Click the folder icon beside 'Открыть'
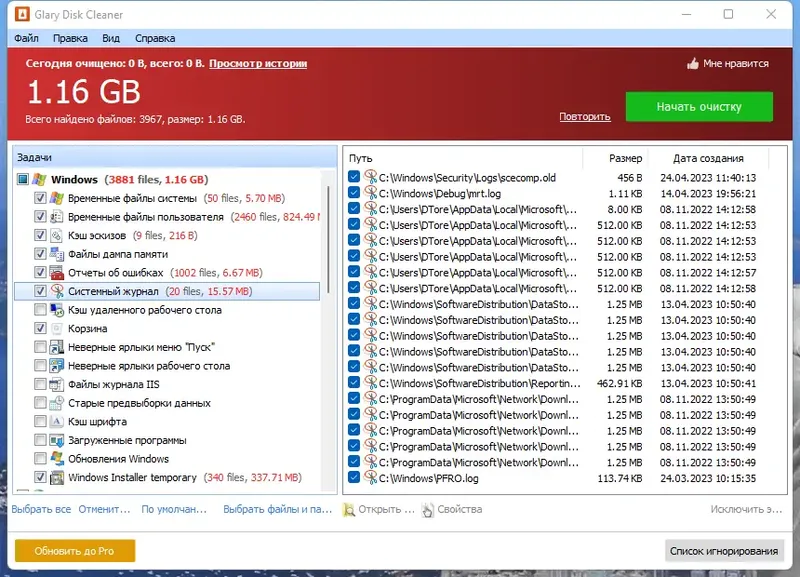This screenshot has width=800, height=577. click(x=349, y=510)
